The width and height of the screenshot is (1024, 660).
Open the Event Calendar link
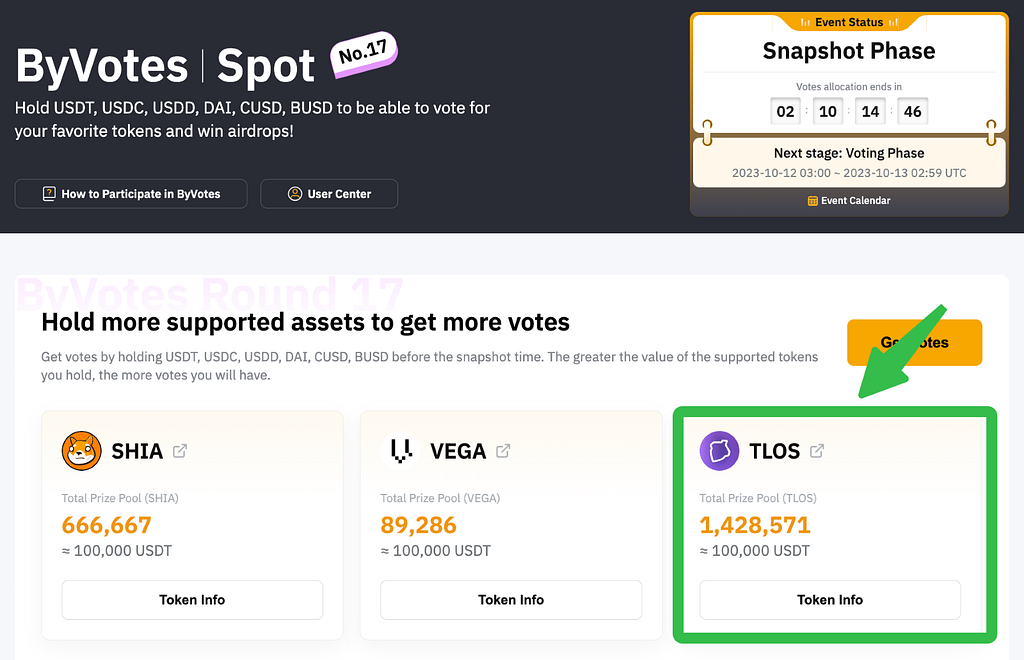coord(849,201)
